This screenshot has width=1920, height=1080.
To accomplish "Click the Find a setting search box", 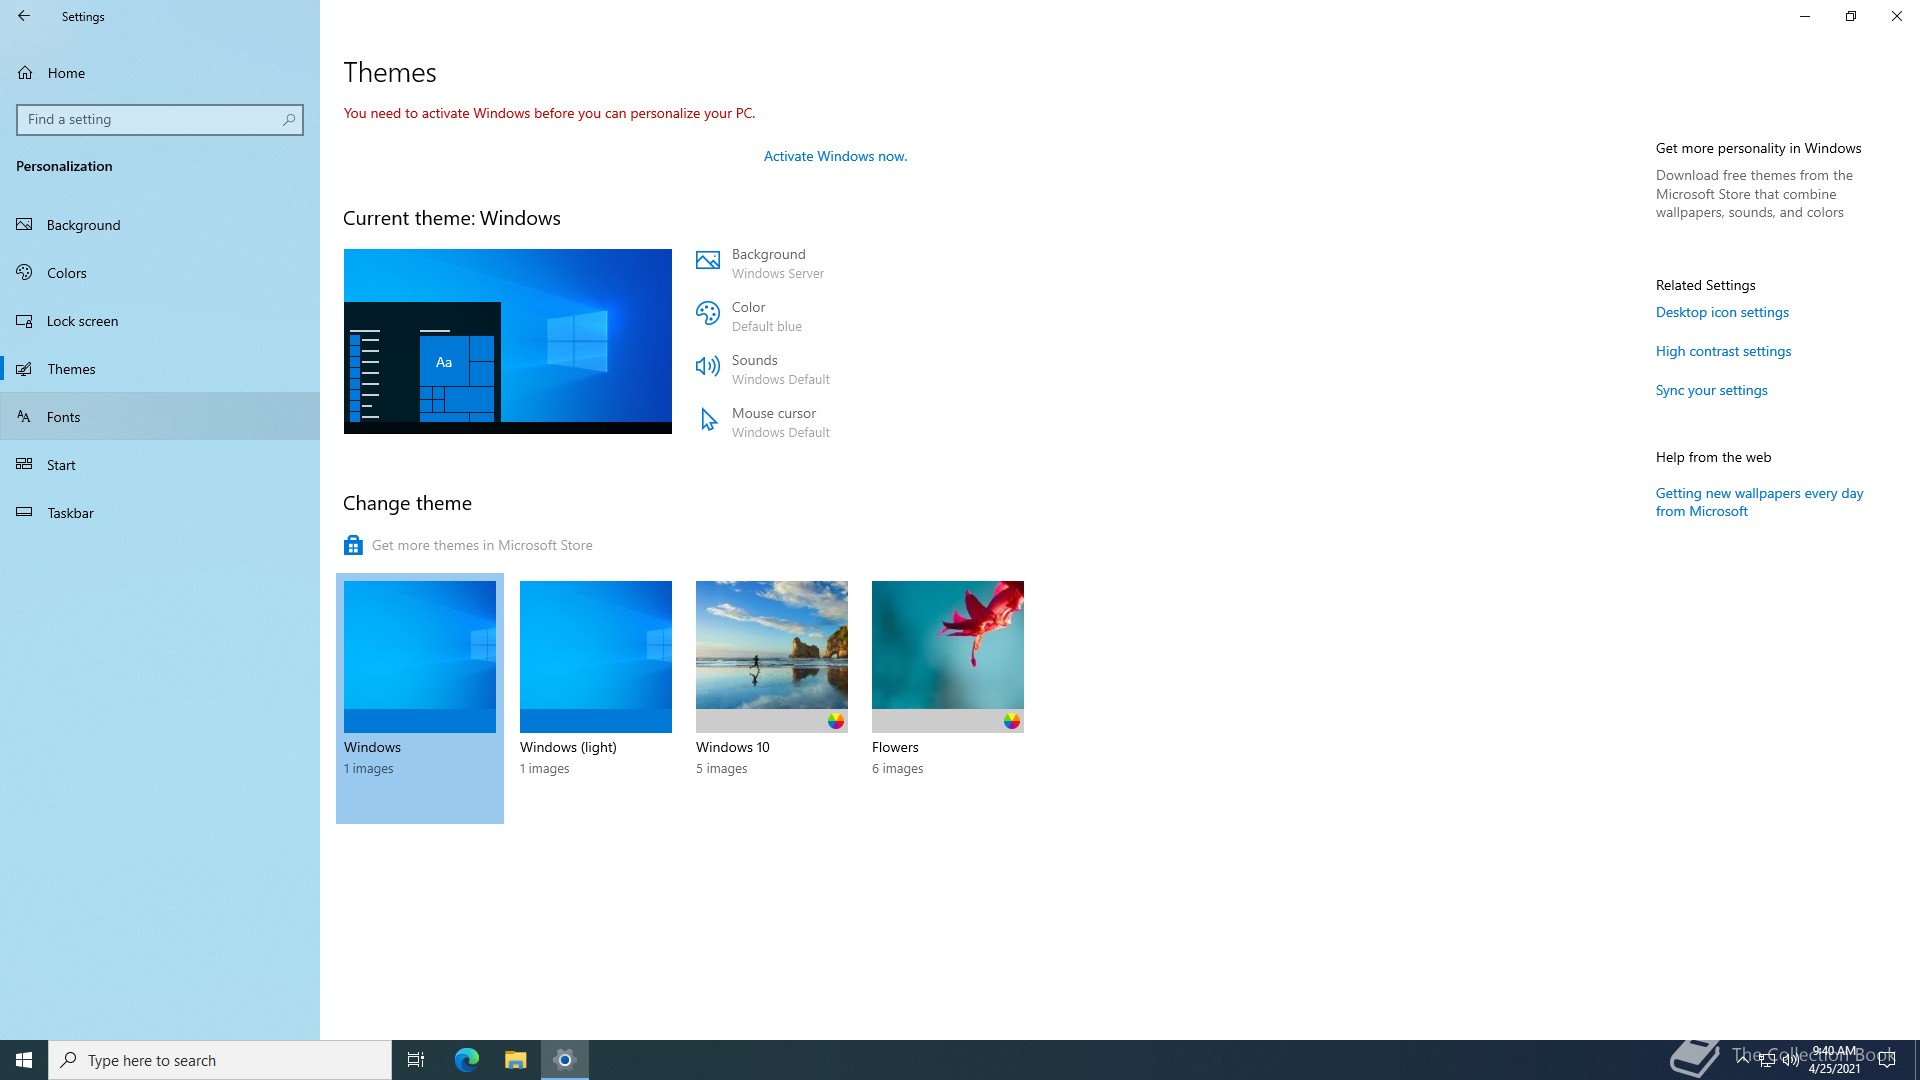I will click(x=150, y=119).
